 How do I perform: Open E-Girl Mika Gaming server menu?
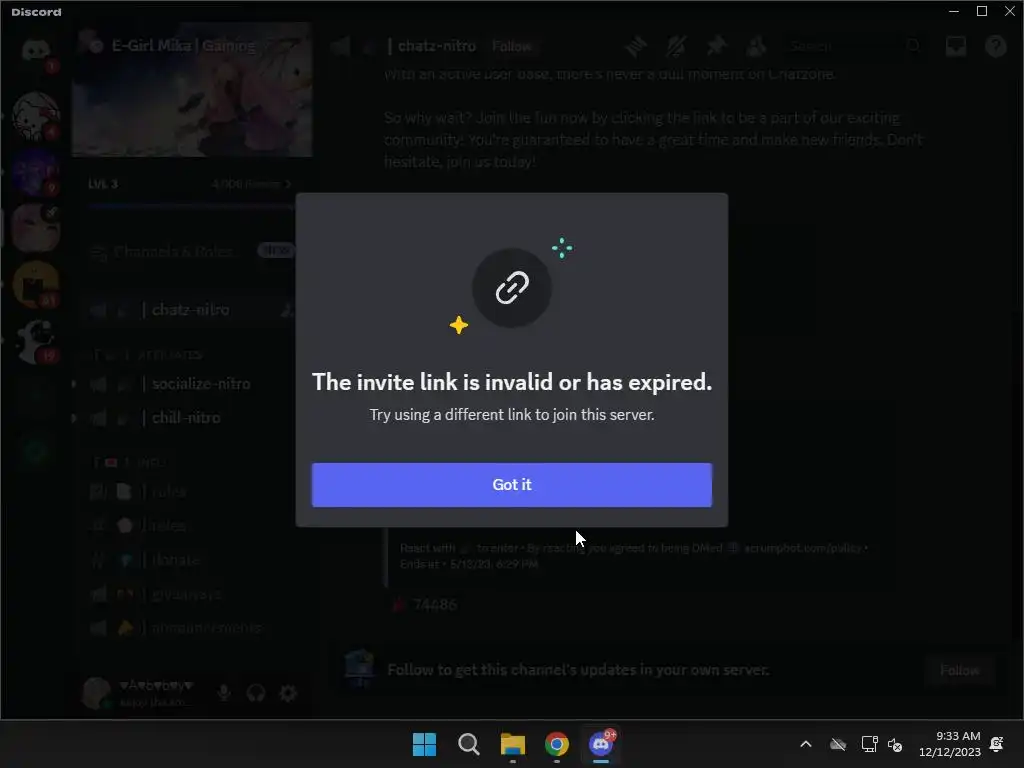click(183, 46)
